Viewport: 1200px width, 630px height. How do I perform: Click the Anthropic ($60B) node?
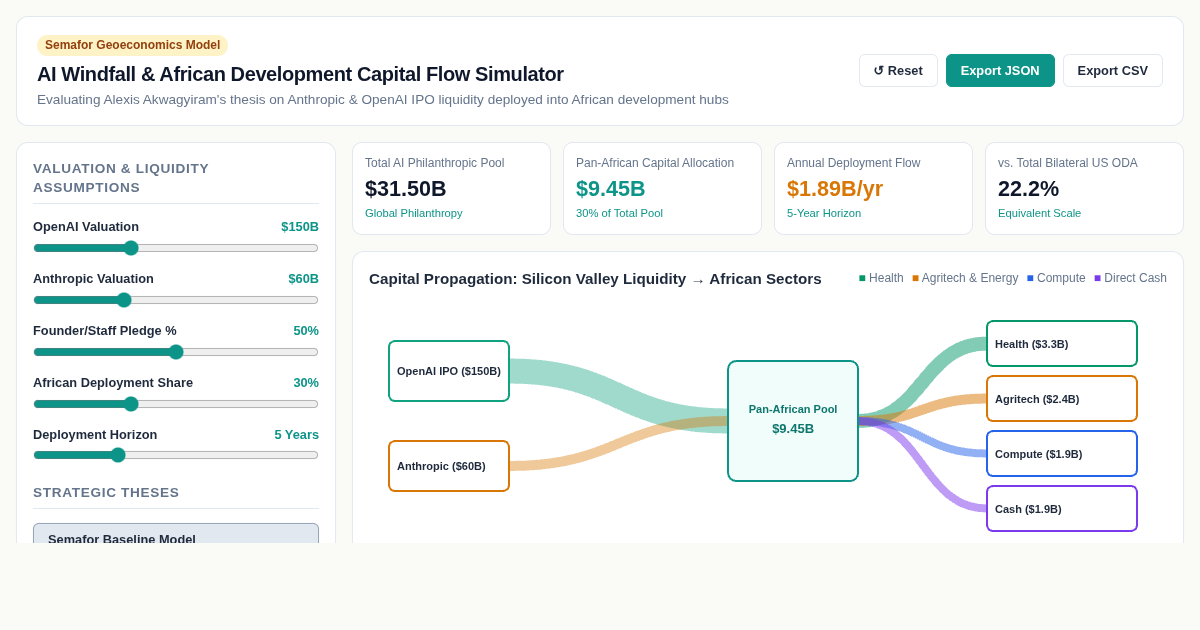(449, 466)
